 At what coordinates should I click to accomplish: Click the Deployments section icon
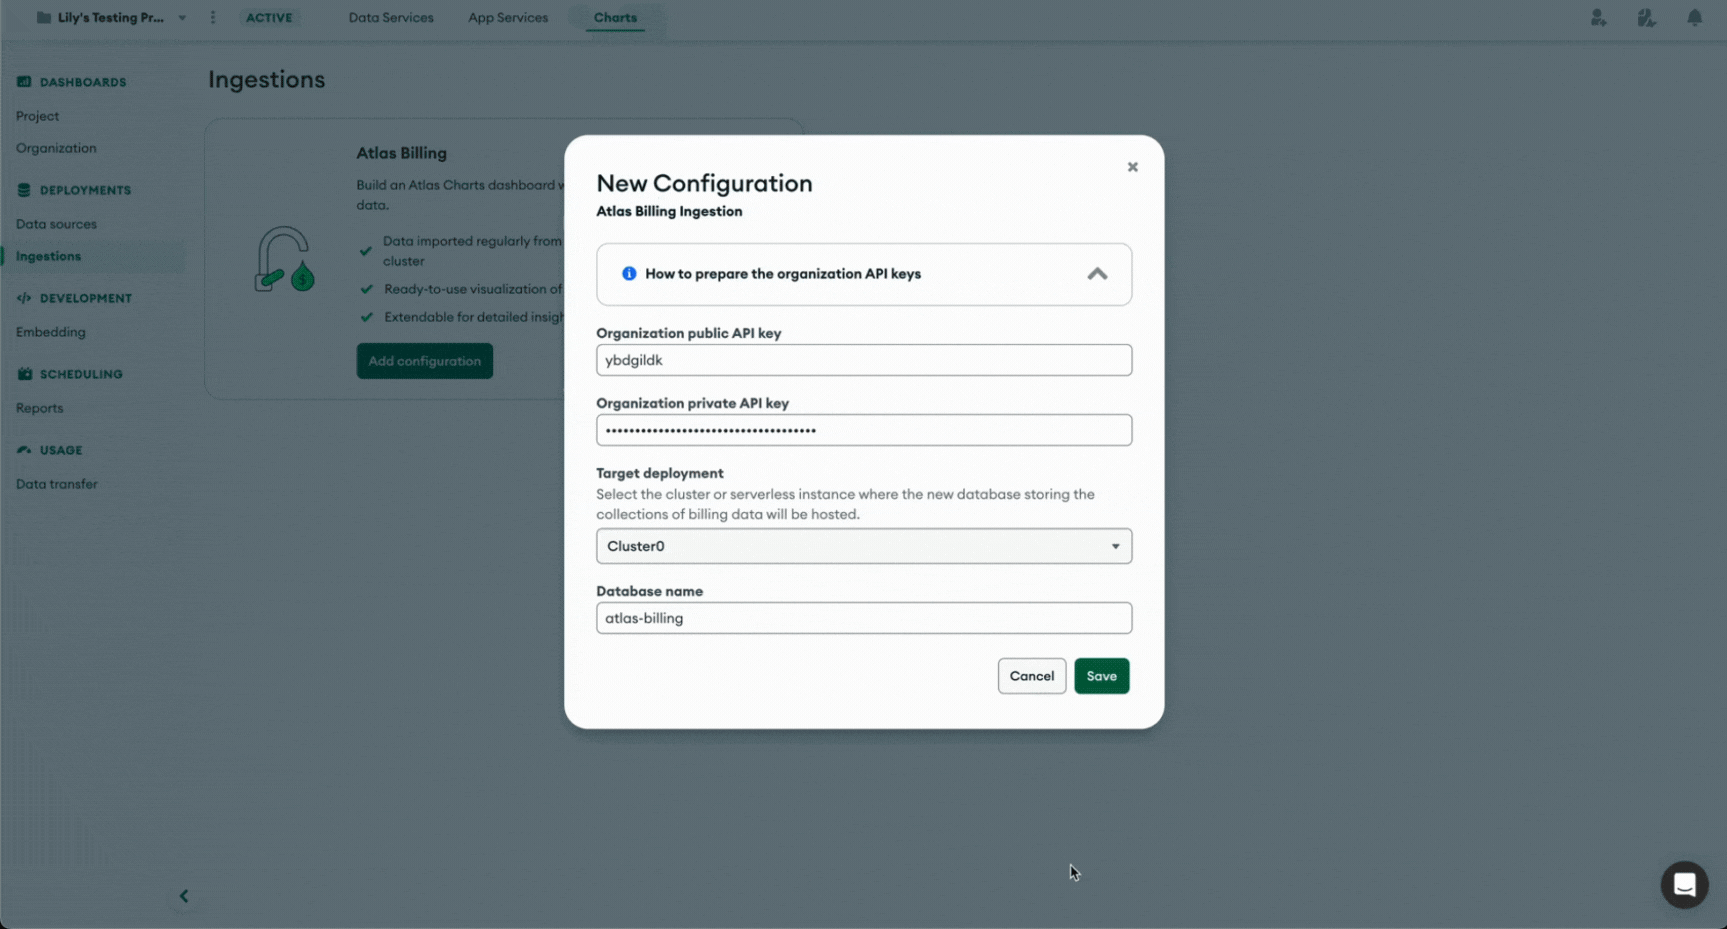pos(24,190)
